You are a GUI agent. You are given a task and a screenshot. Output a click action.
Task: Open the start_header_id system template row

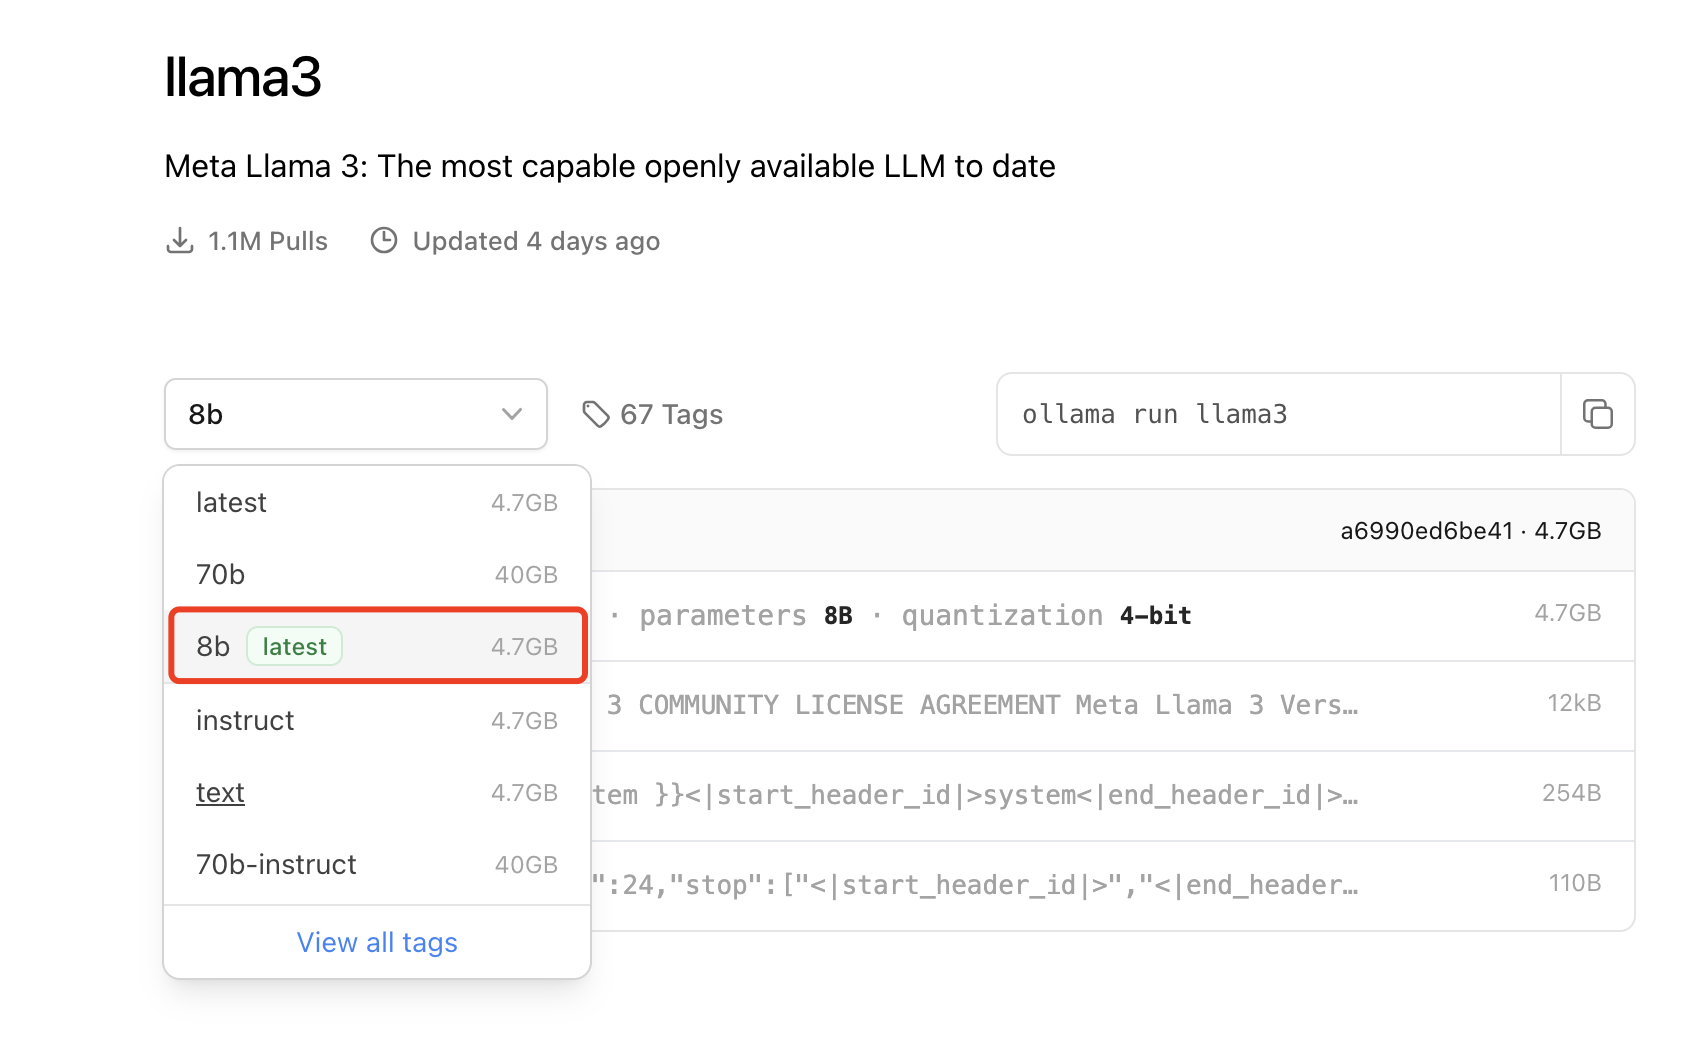[1113, 795]
